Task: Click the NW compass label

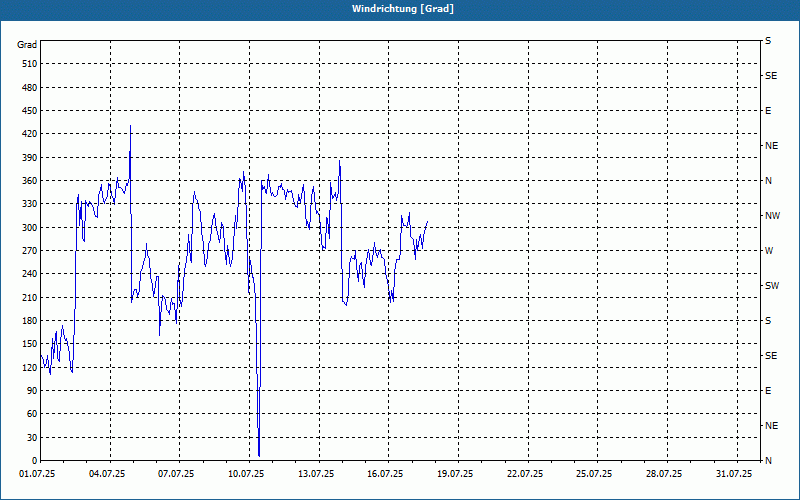Action: [x=772, y=216]
